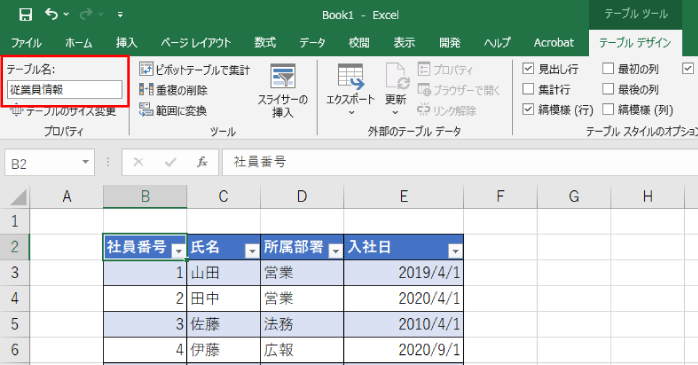The image size is (698, 365).
Task: Click the formula bar Cancel X icon
Action: 138,162
